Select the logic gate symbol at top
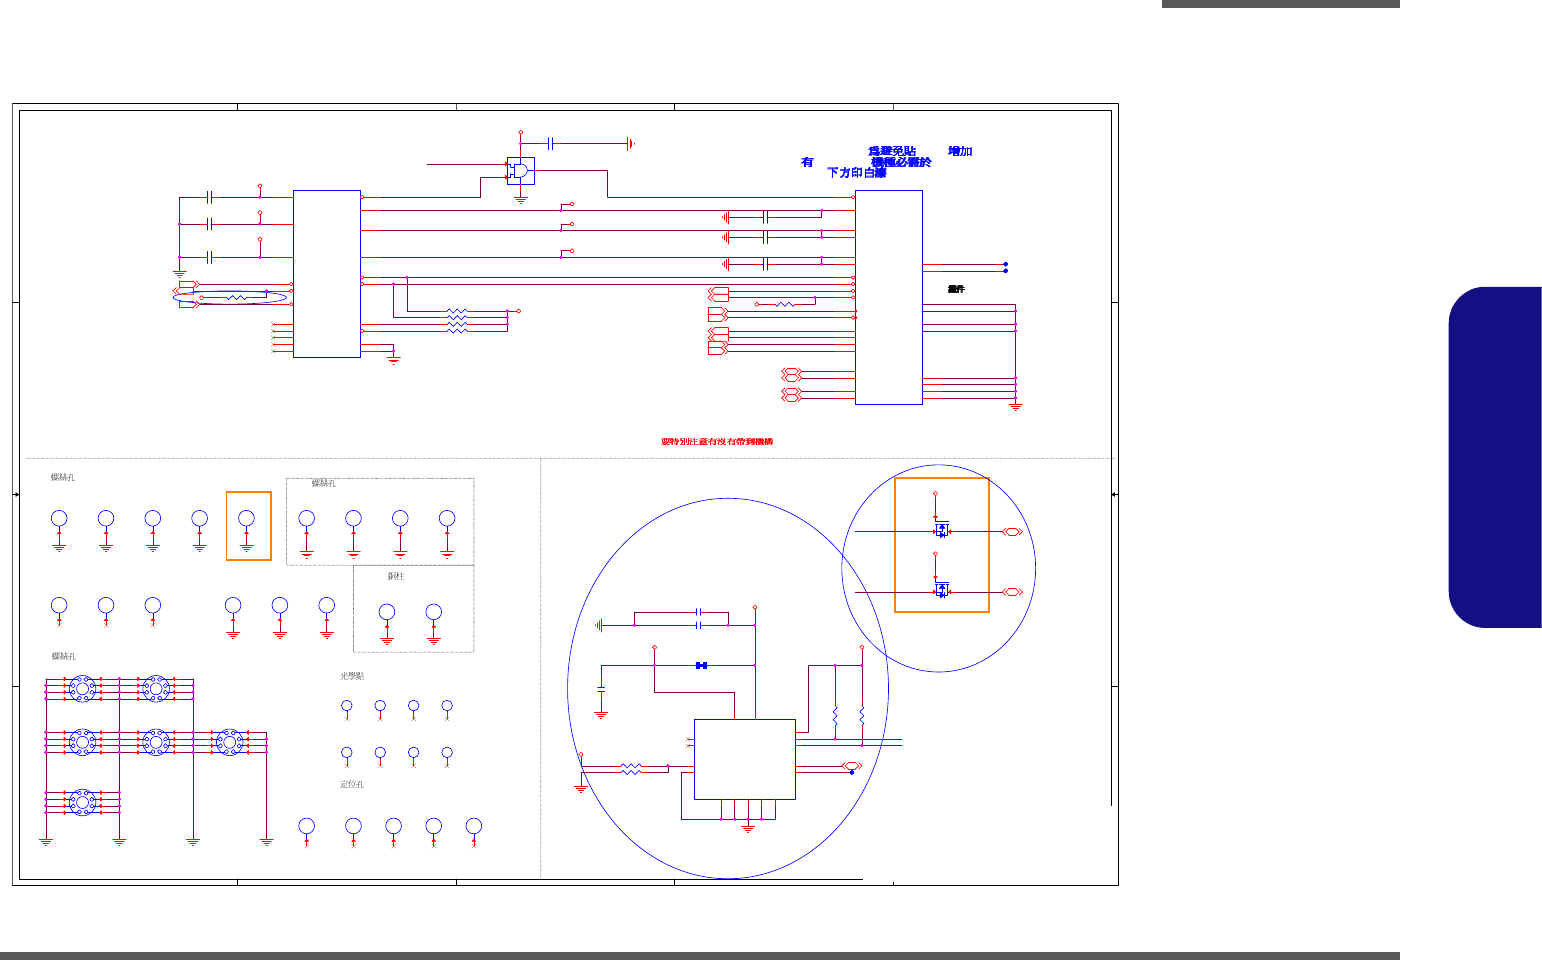Viewport: 1542px width, 960px height. click(x=520, y=171)
